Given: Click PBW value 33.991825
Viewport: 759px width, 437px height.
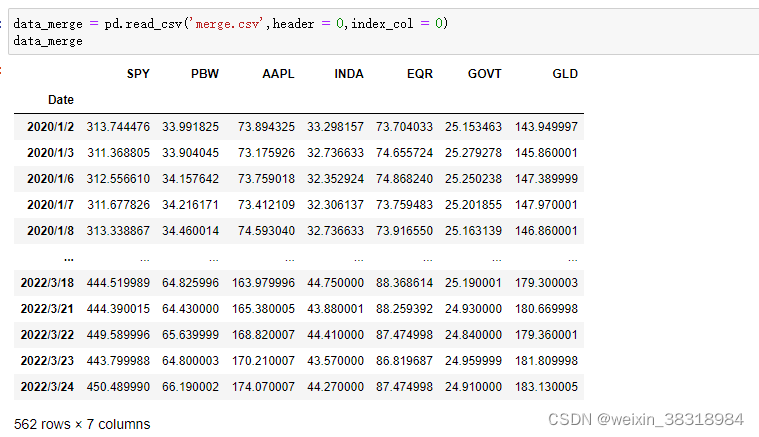Looking at the screenshot, I should point(190,127).
